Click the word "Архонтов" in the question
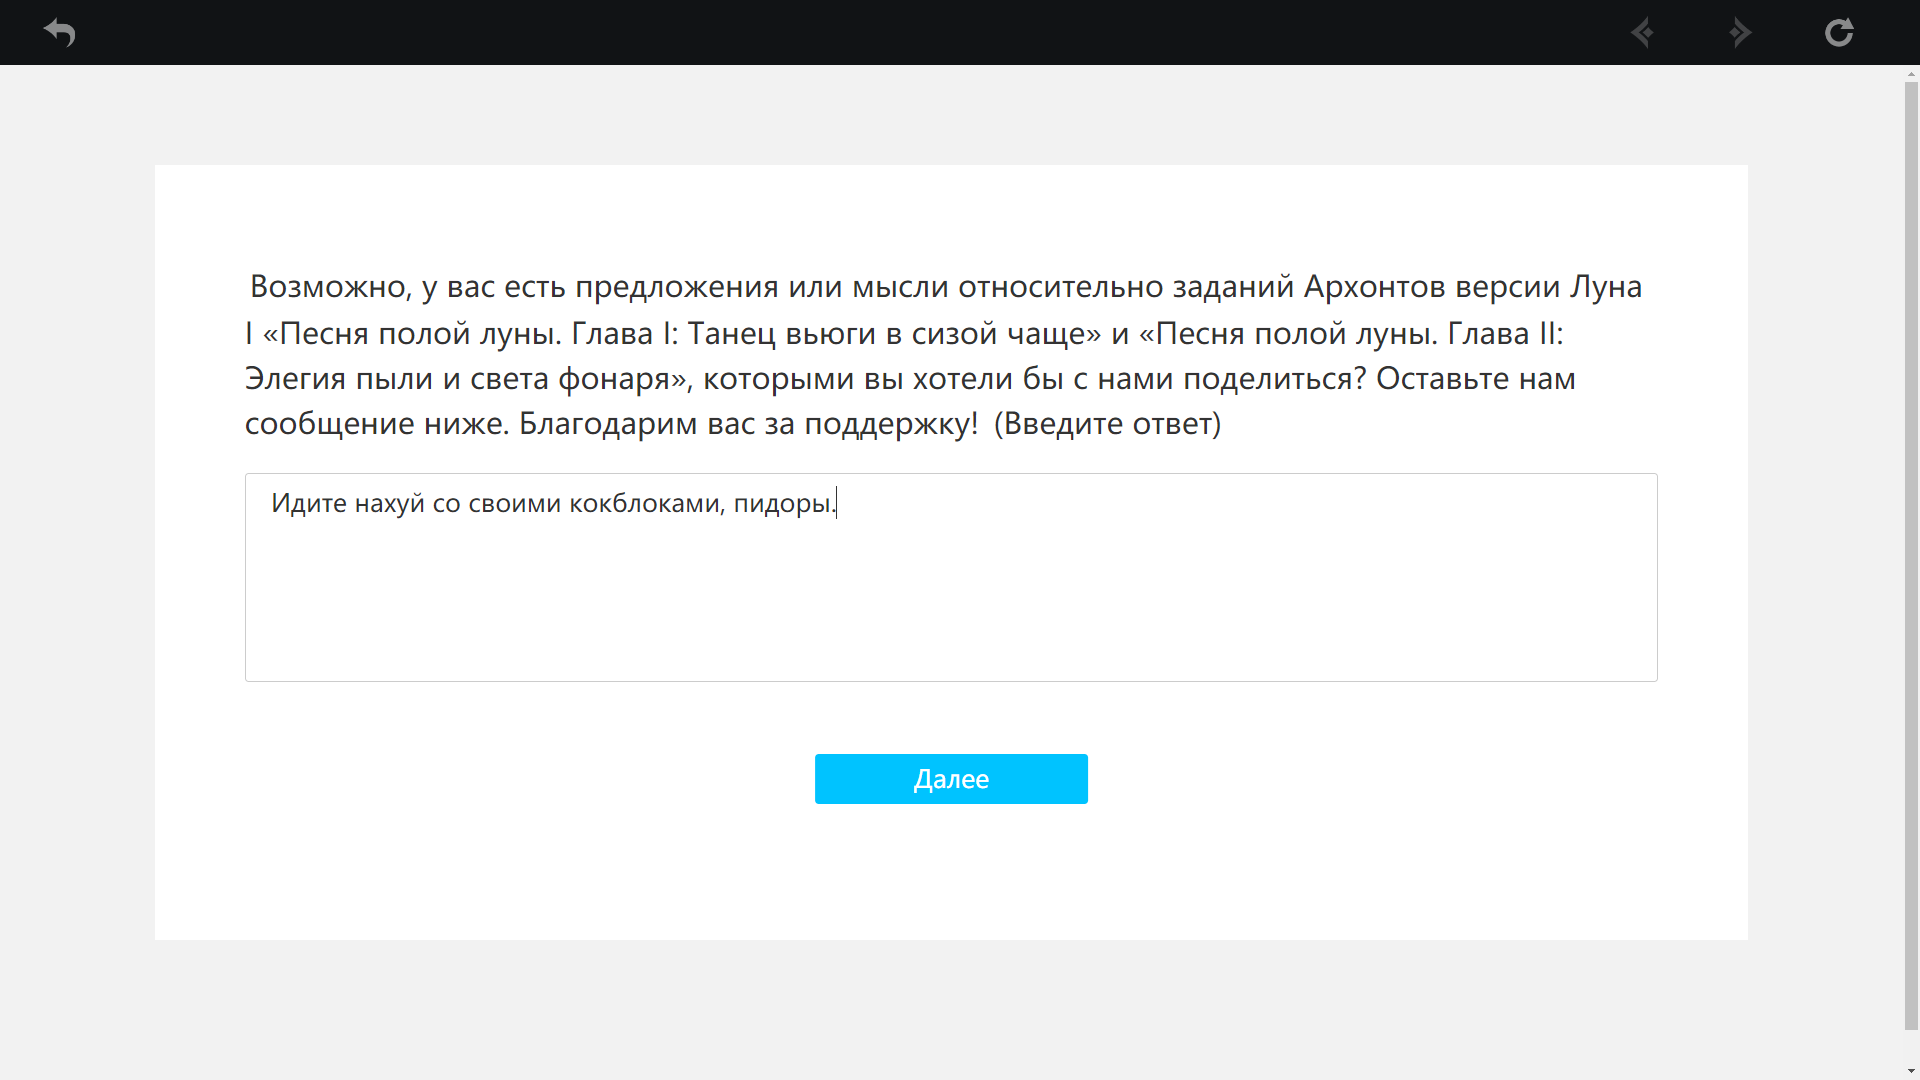The image size is (1920, 1080). pyautogui.click(x=1374, y=287)
